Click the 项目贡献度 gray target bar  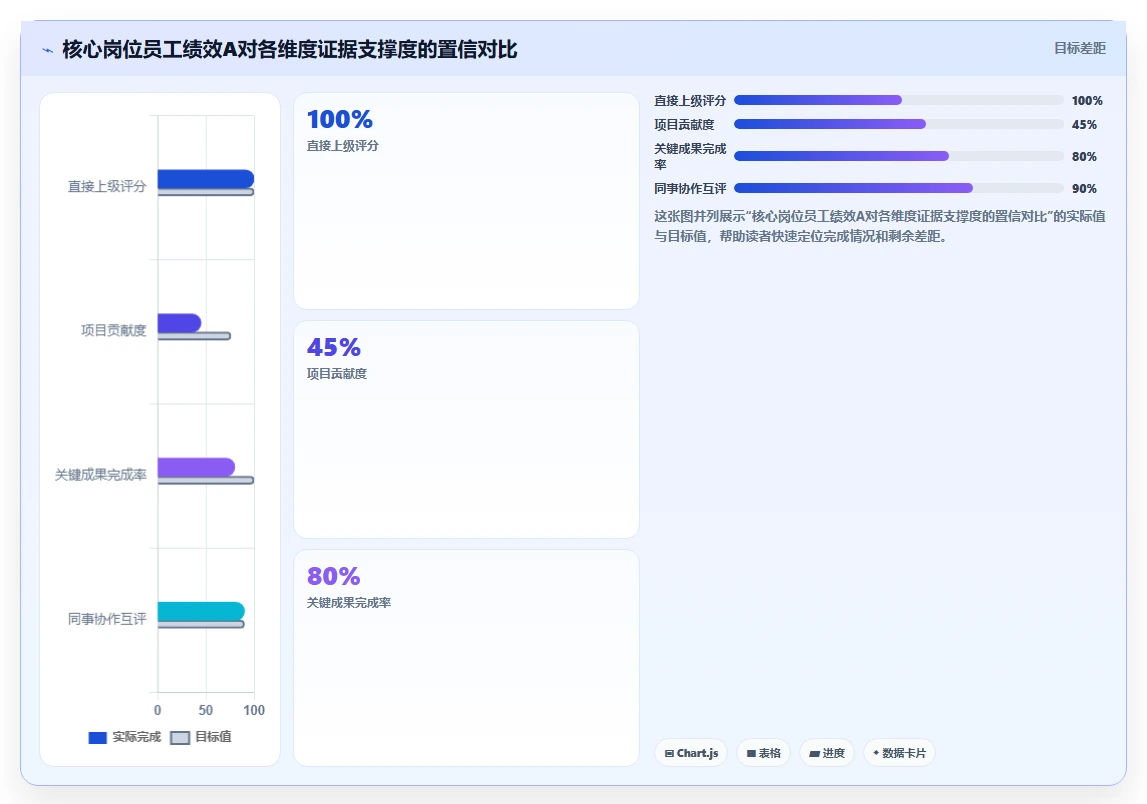click(194, 337)
